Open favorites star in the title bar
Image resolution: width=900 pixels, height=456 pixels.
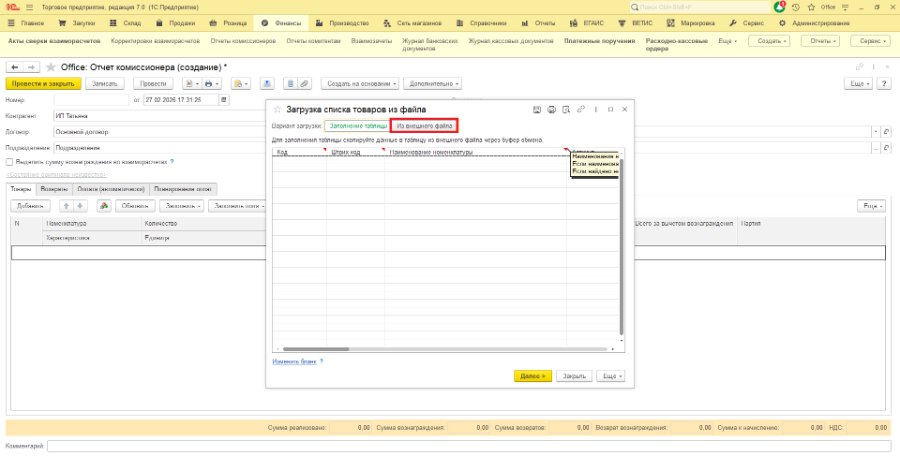point(811,7)
